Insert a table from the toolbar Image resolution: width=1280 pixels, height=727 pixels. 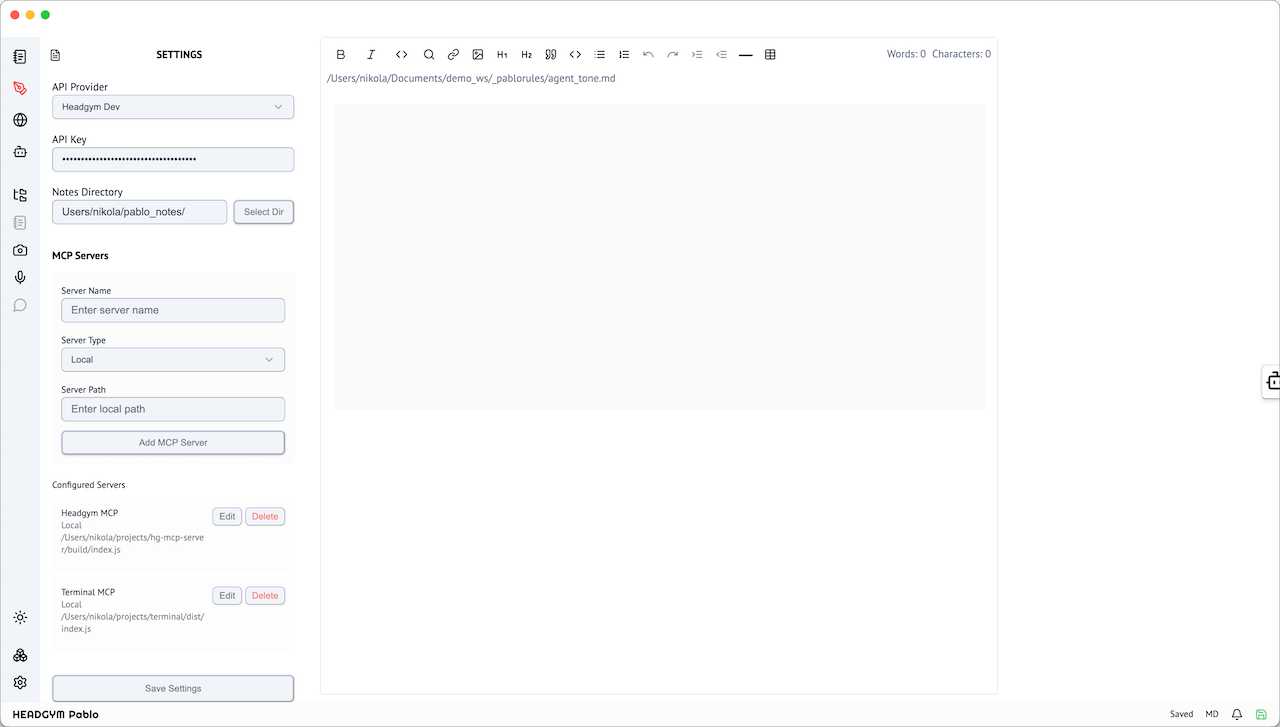(770, 55)
